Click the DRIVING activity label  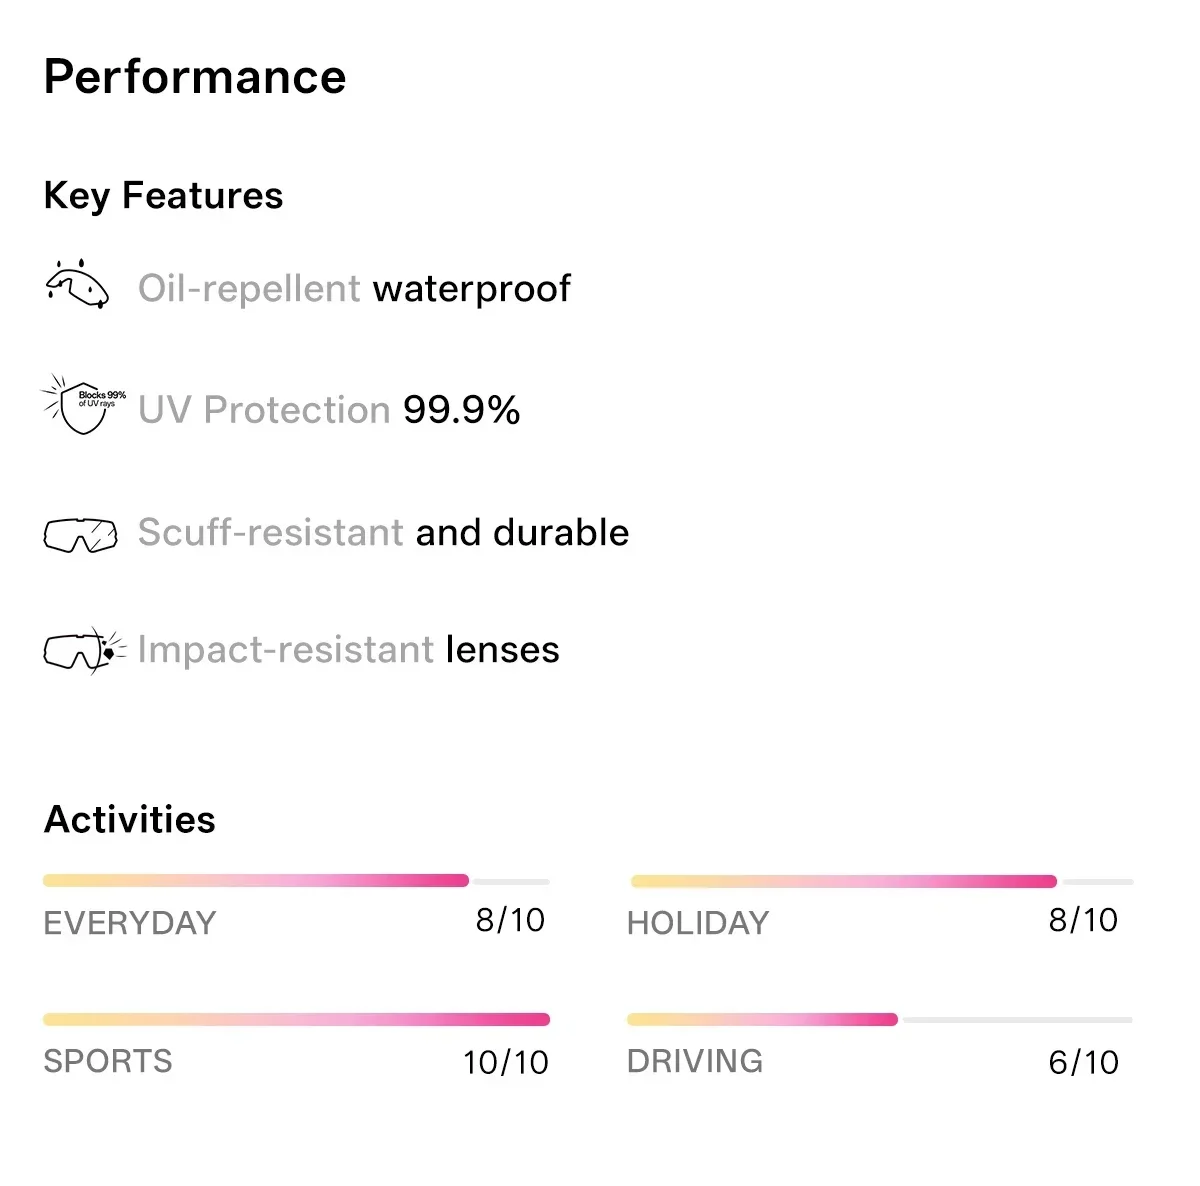click(695, 1060)
